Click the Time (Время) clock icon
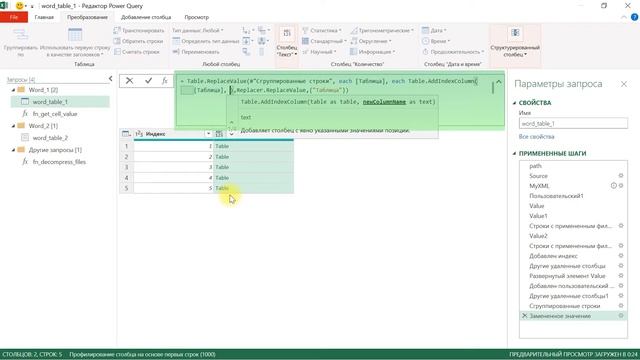This screenshot has width=640, height=360. [425, 41]
